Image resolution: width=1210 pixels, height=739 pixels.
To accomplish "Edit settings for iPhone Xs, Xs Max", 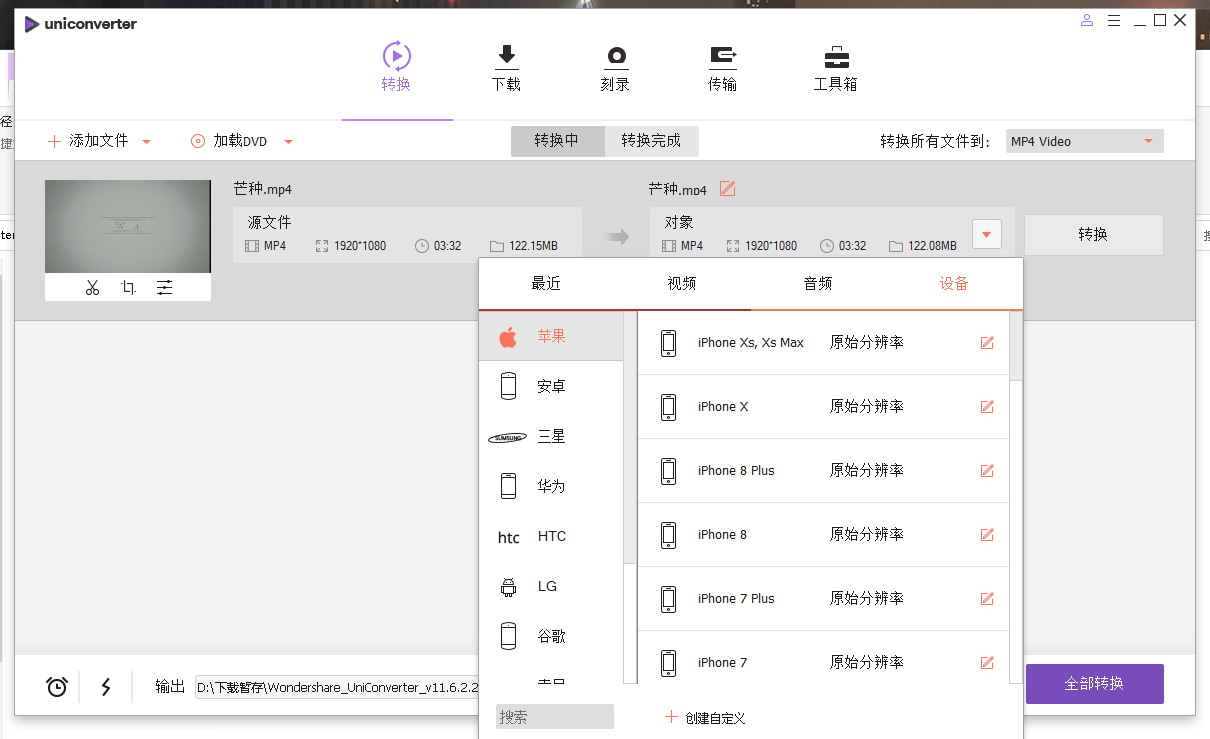I will click(x=987, y=343).
